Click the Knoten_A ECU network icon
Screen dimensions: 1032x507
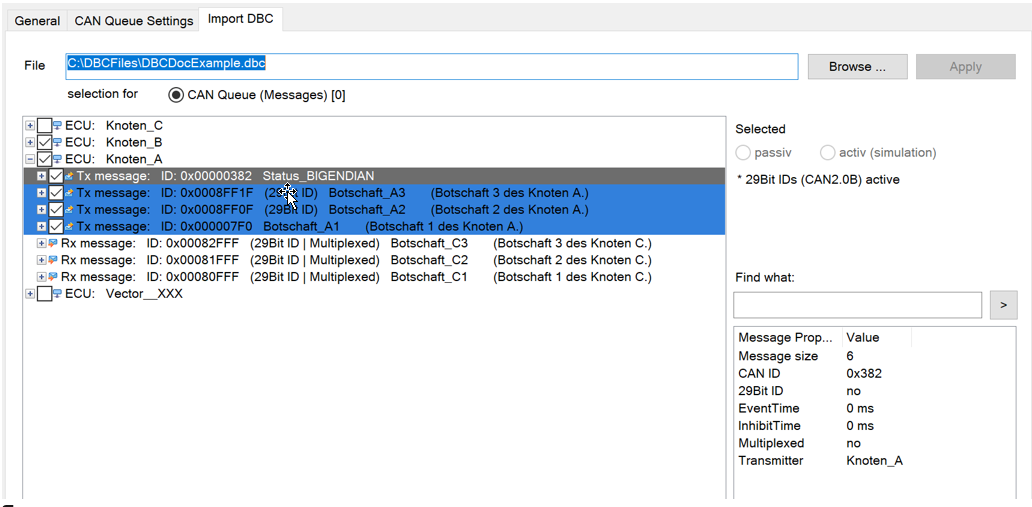(57, 159)
